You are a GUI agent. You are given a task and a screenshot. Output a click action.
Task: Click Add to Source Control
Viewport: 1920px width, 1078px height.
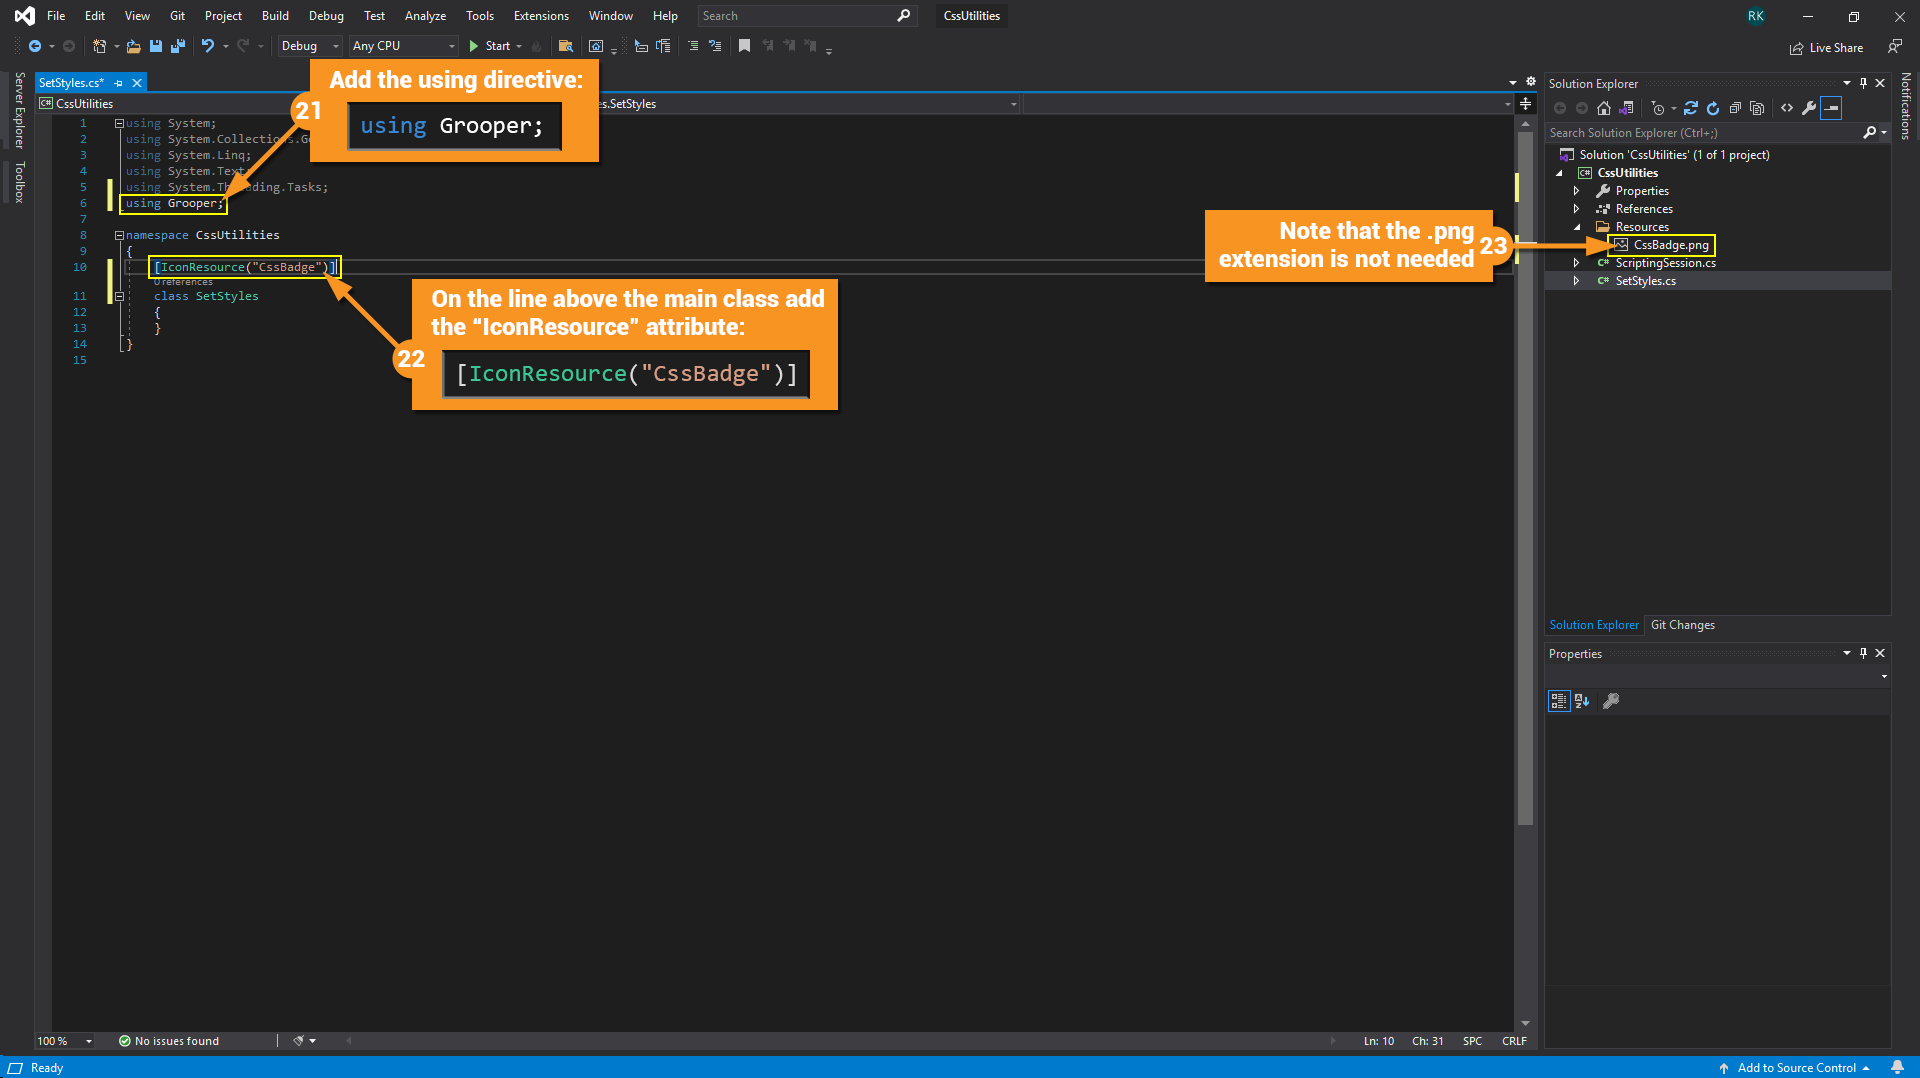(x=1796, y=1067)
